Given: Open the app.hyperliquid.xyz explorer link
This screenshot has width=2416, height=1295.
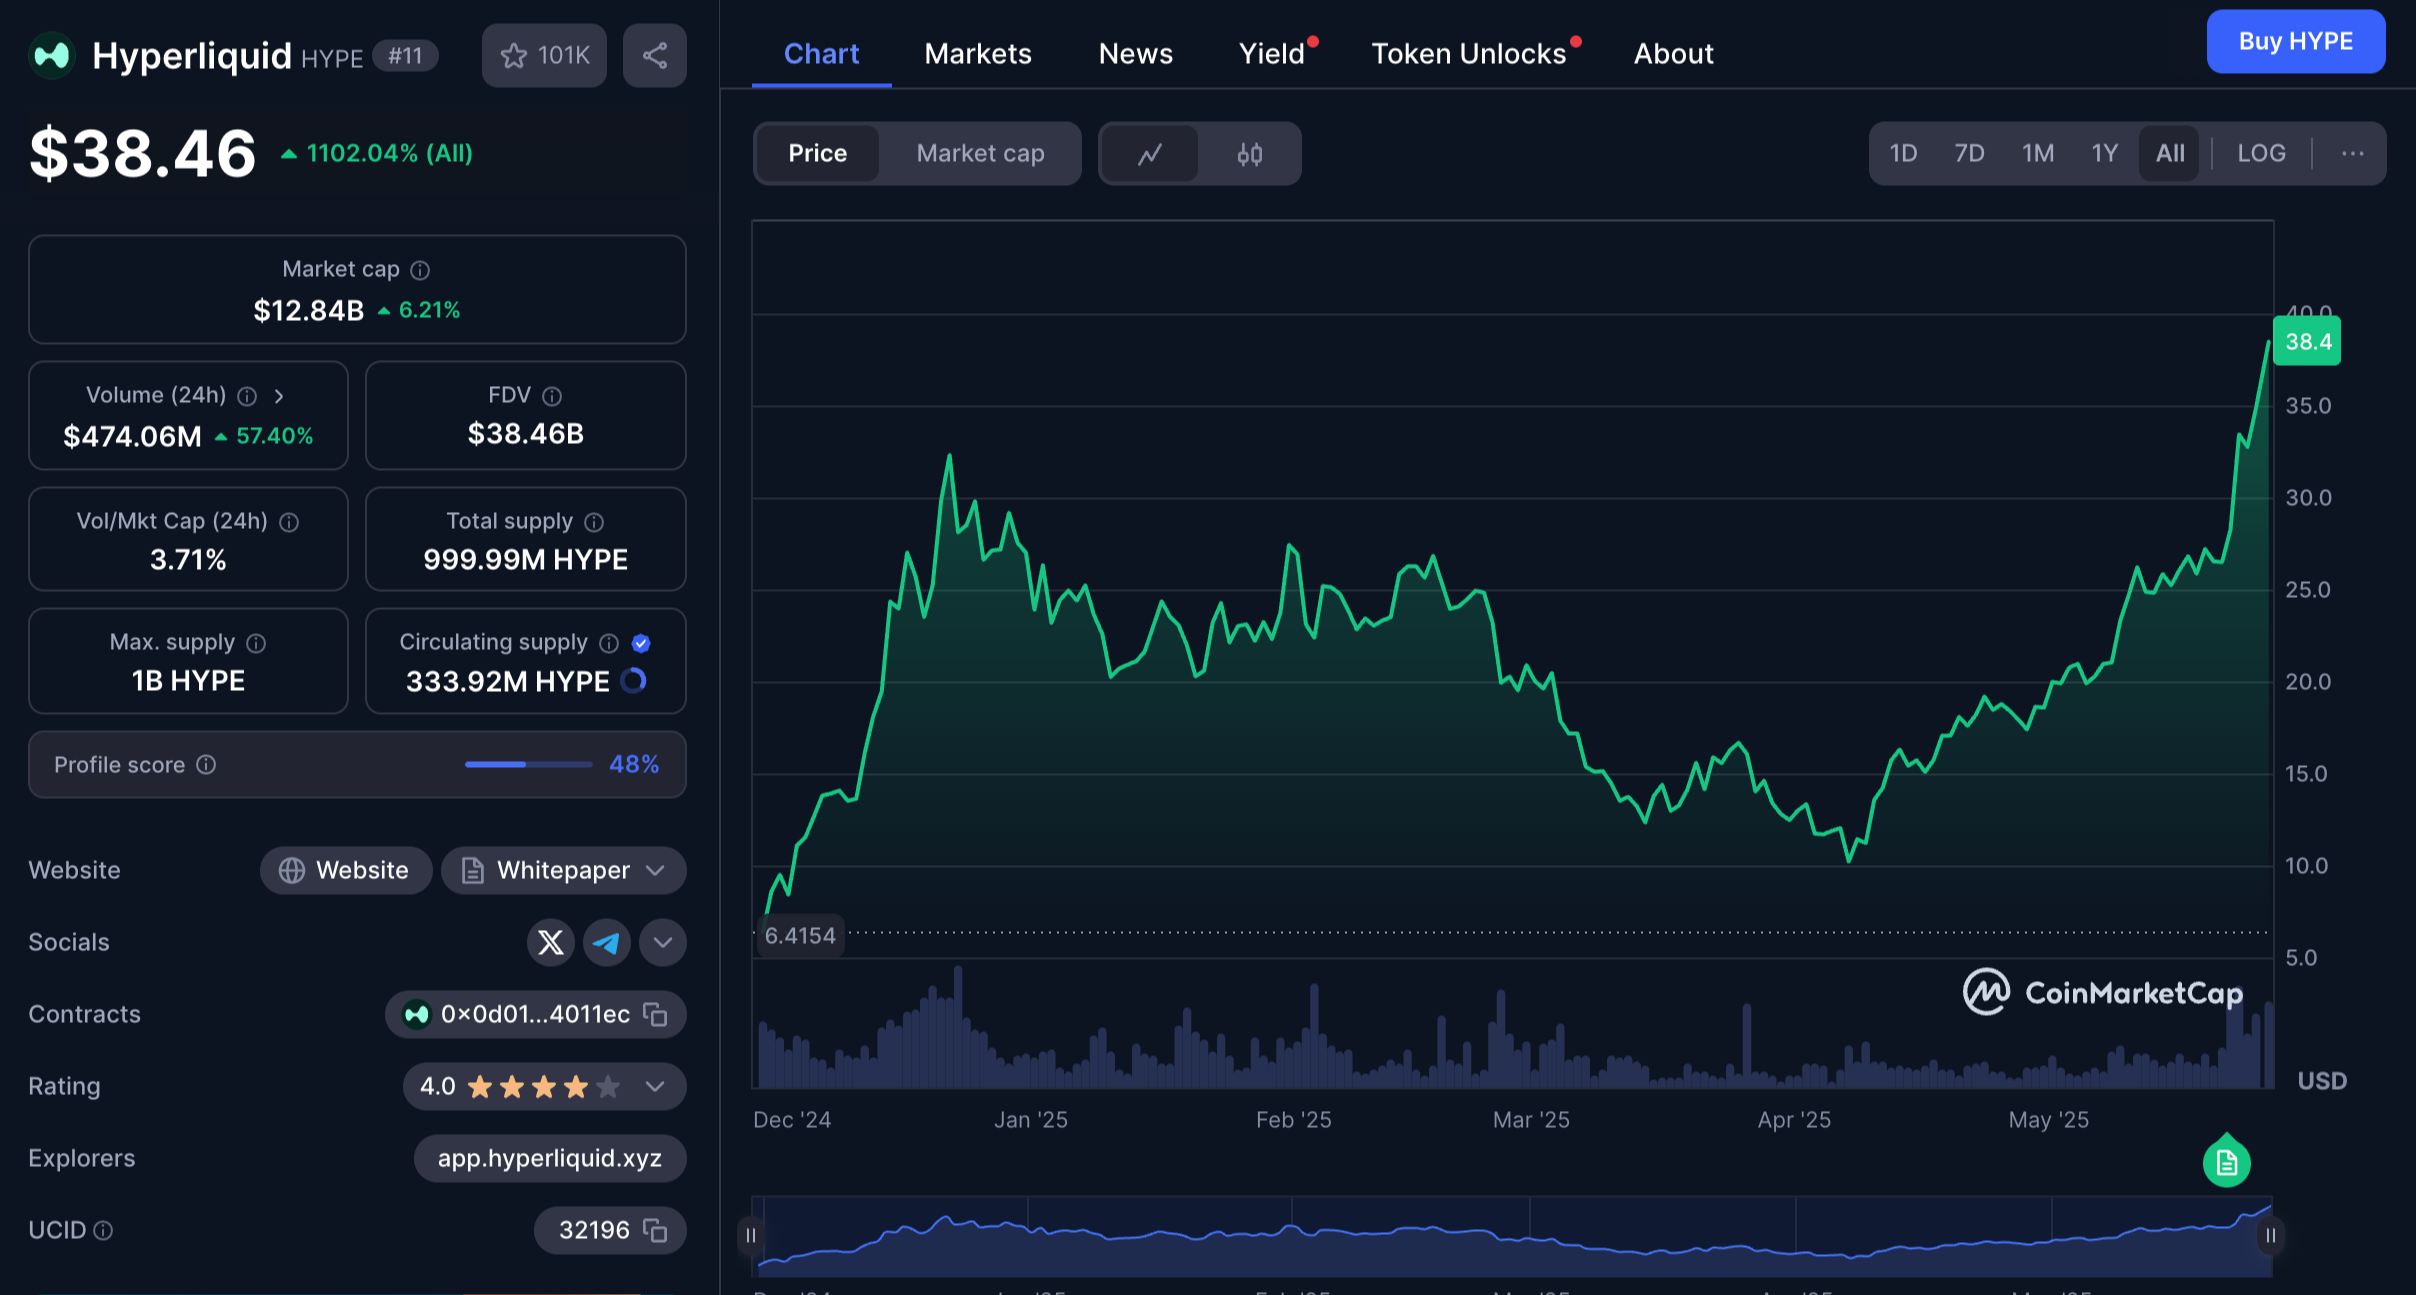Looking at the screenshot, I should coord(549,1158).
